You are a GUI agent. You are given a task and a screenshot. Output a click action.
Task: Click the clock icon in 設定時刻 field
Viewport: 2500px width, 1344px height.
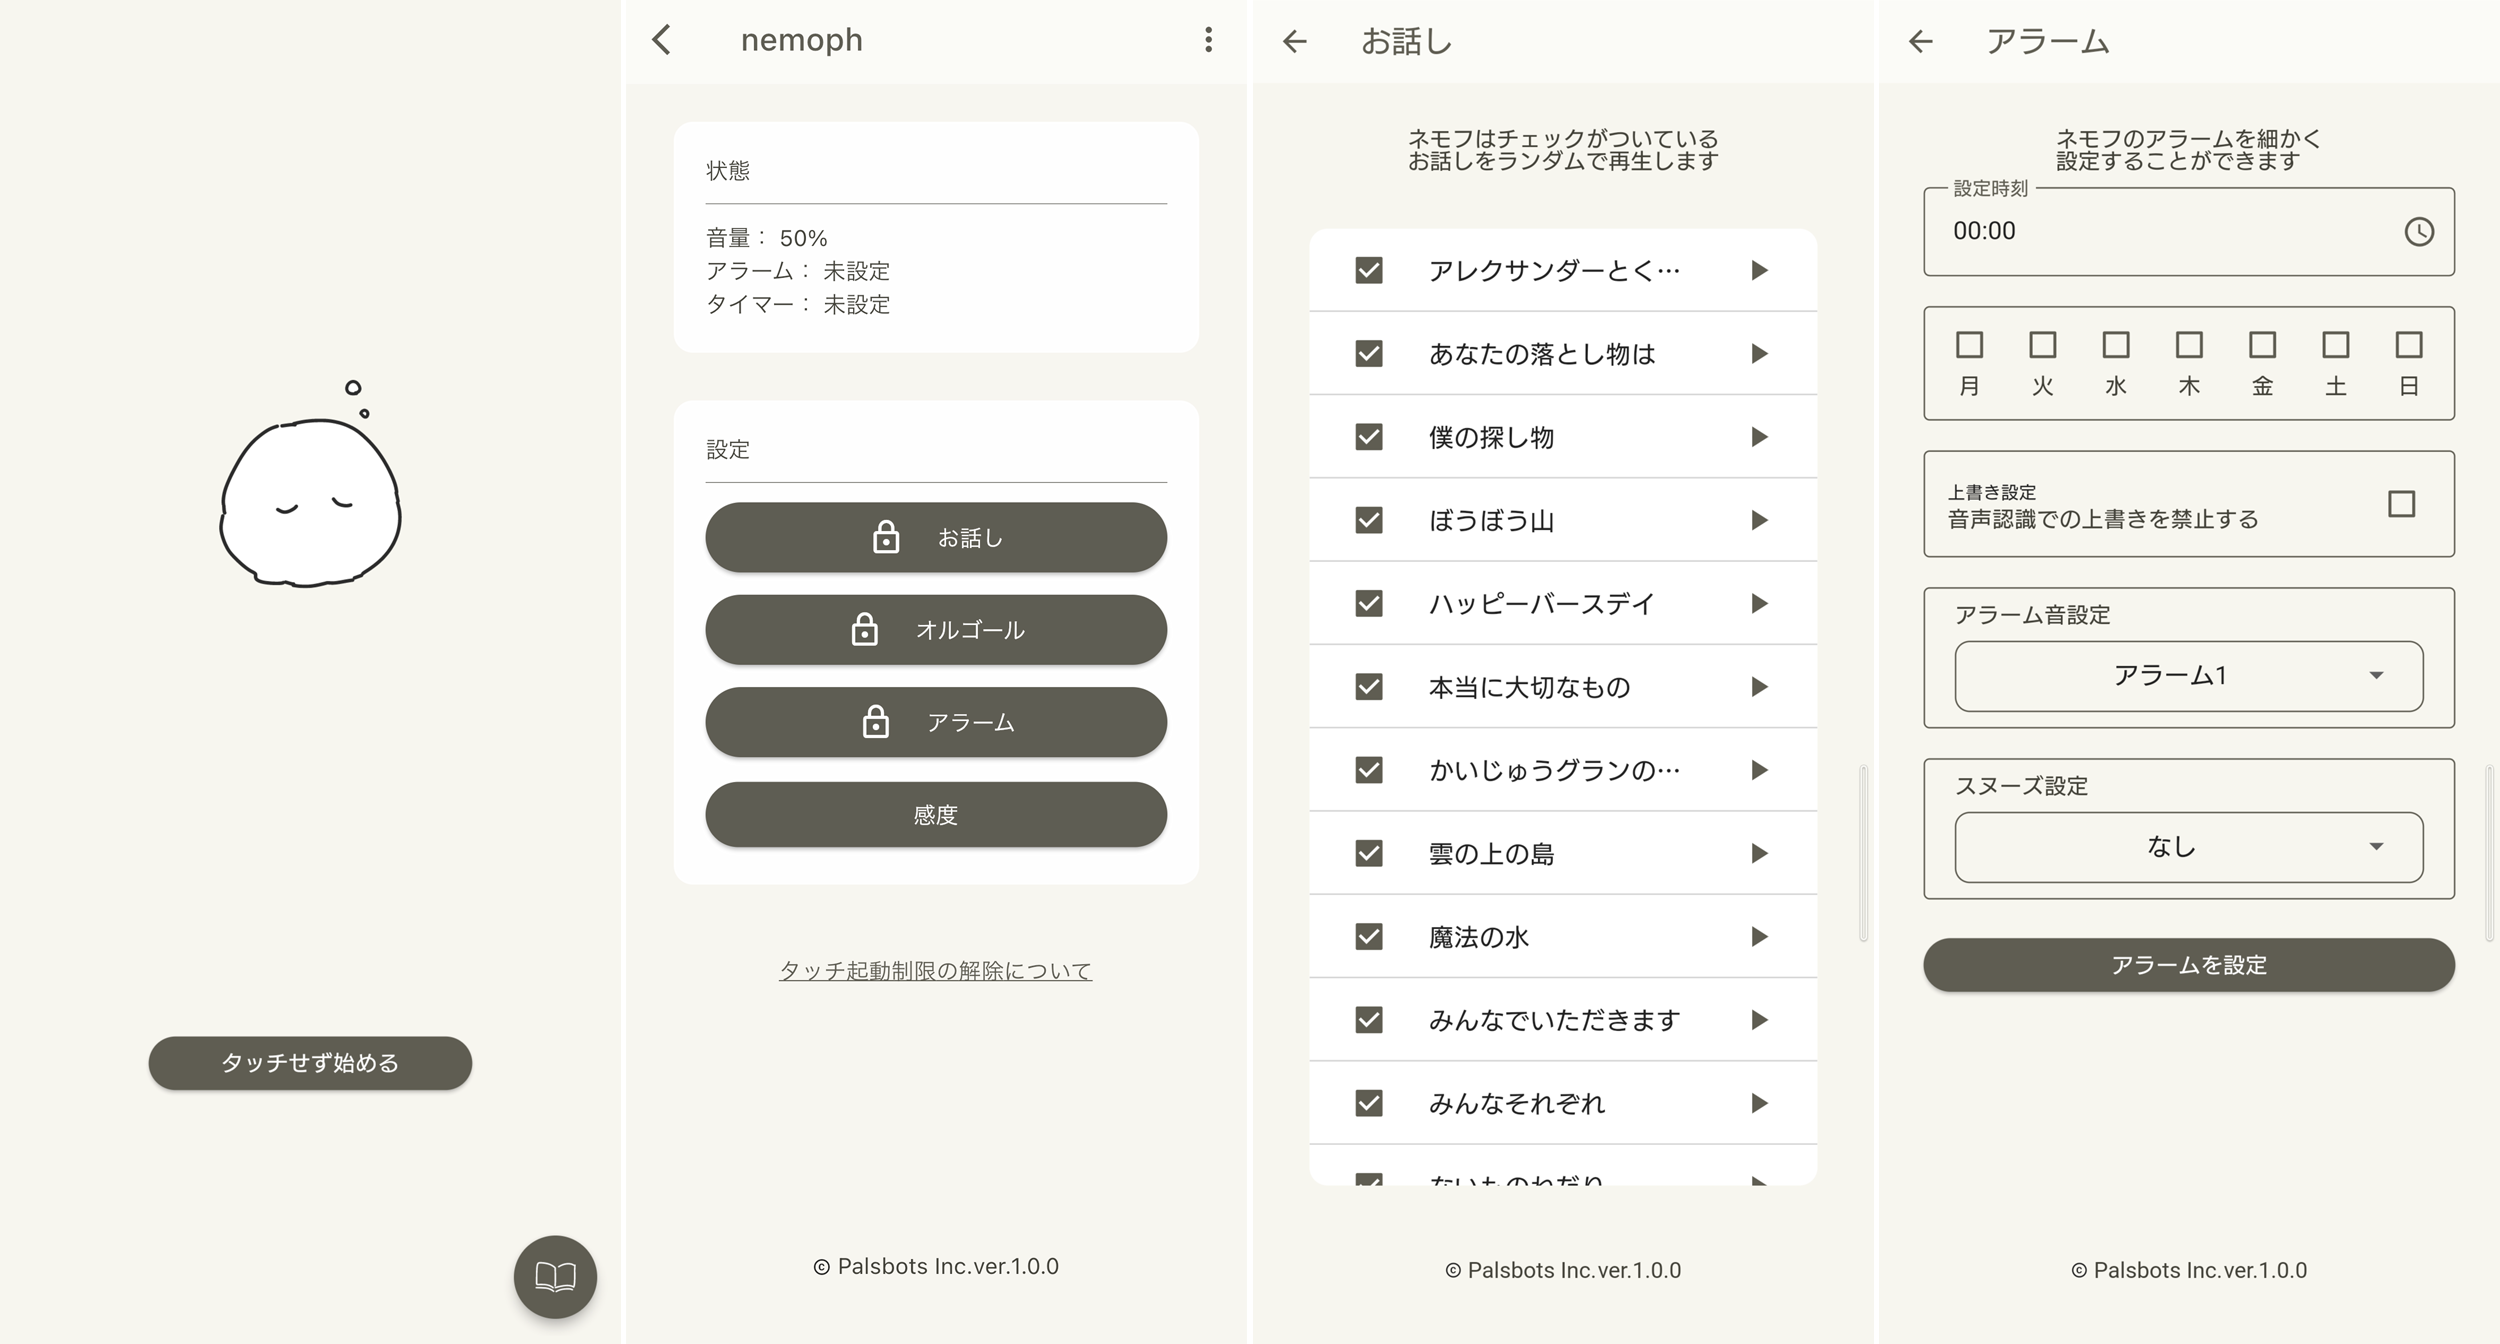coord(2418,232)
